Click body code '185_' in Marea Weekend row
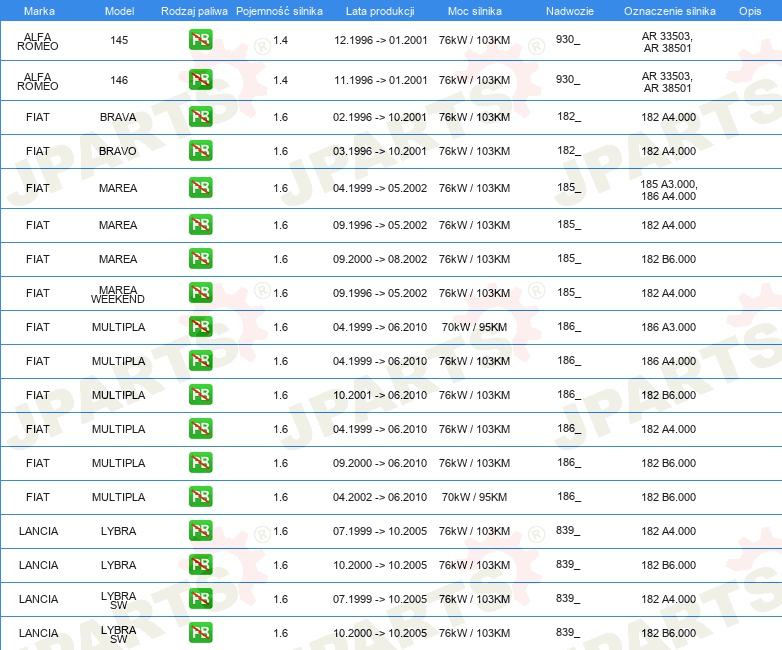Screen dimensions: 782x650 569,292
